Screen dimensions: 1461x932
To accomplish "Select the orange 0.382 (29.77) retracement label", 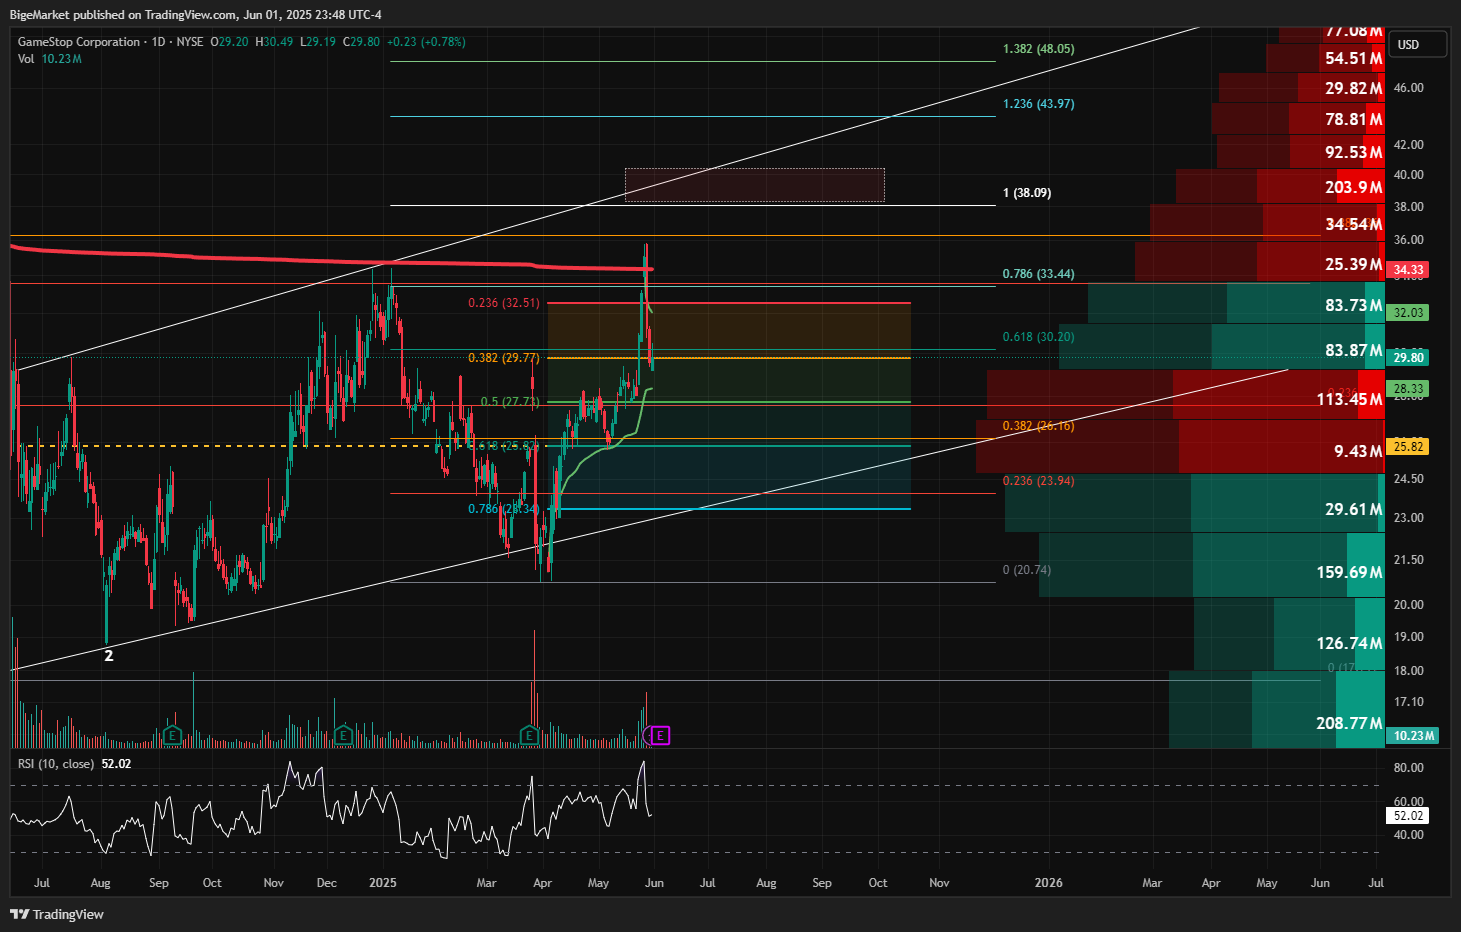I will 504,358.
